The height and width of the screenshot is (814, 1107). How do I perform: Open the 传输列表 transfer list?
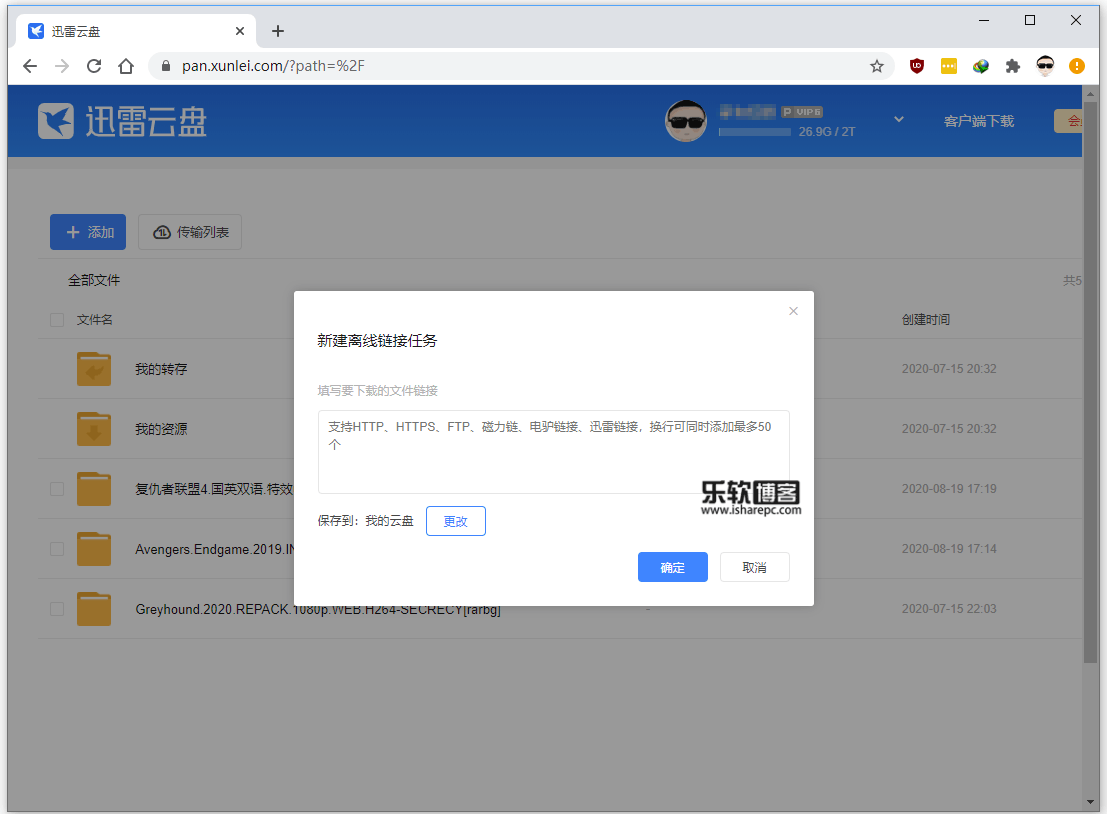click(190, 232)
